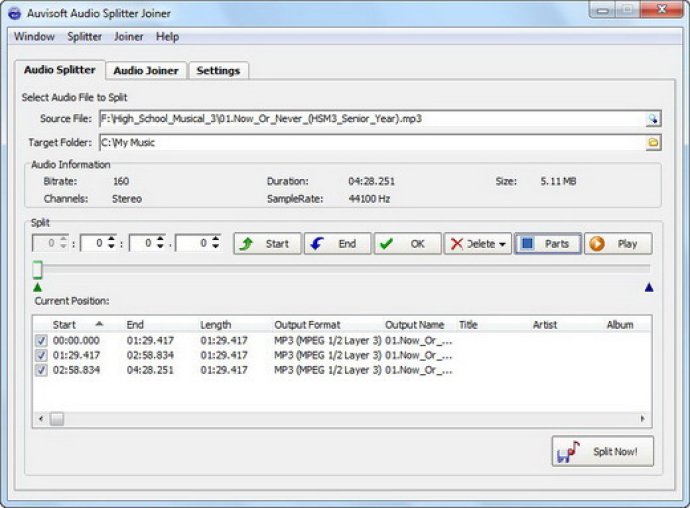Screen dimensions: 690x508
Task: Click the blue end marker triangle
Action: (x=649, y=287)
